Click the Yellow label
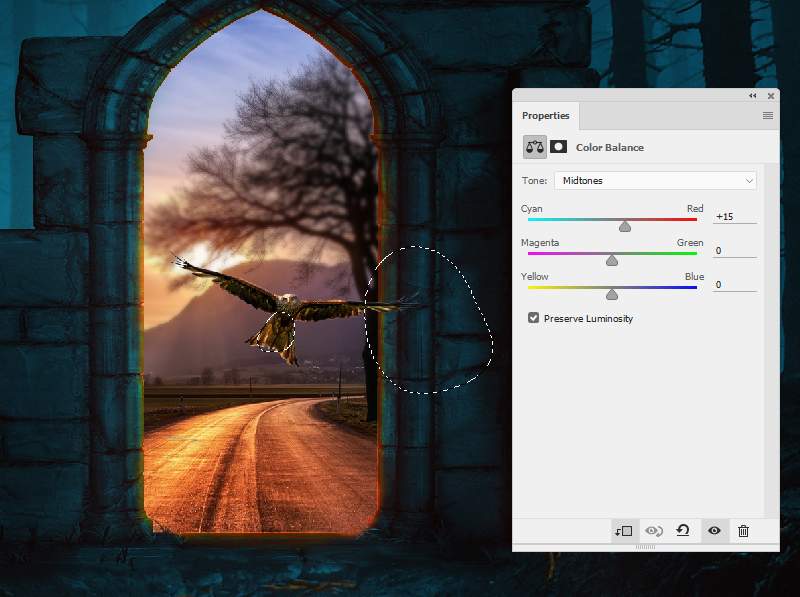Viewport: 800px width, 597px height. (x=535, y=277)
